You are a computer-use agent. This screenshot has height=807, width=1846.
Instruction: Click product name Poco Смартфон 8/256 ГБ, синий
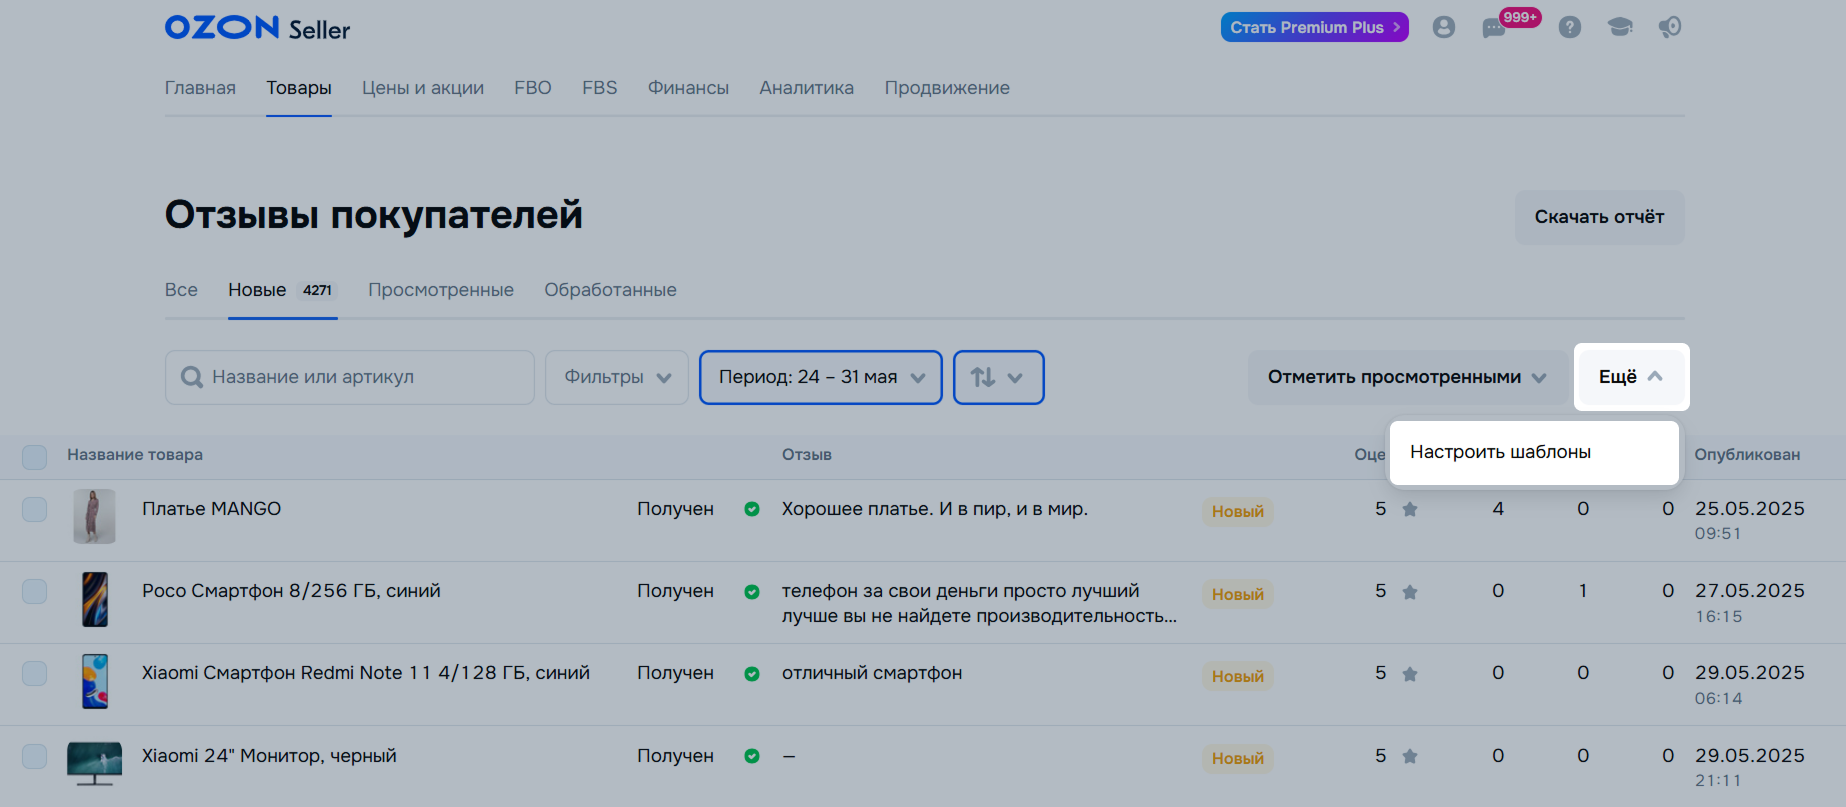[x=291, y=591]
